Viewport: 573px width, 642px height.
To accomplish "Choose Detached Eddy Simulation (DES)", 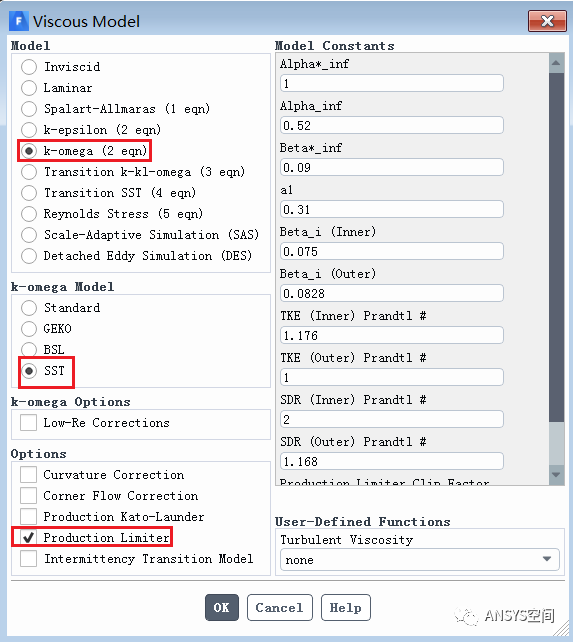I will pos(29,256).
